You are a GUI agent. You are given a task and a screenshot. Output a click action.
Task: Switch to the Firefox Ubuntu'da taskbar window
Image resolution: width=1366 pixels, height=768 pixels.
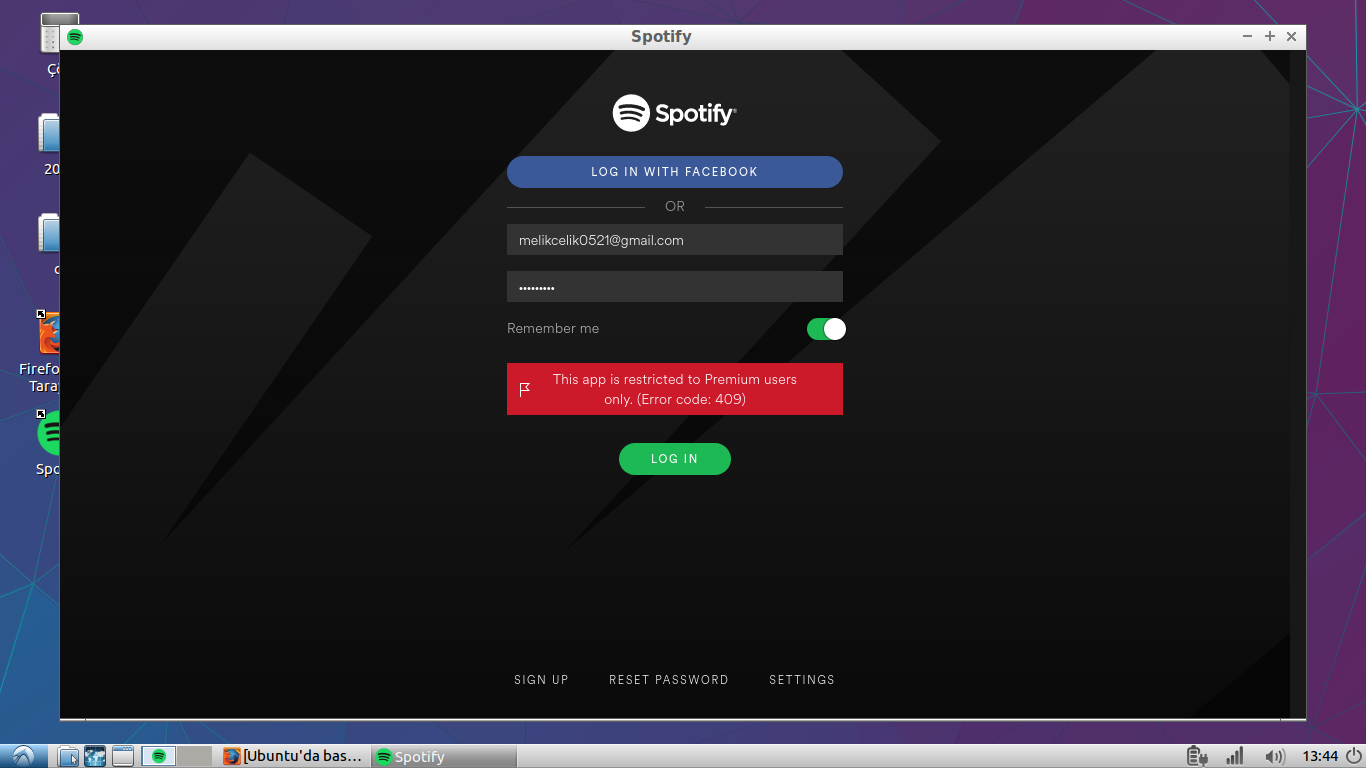294,756
